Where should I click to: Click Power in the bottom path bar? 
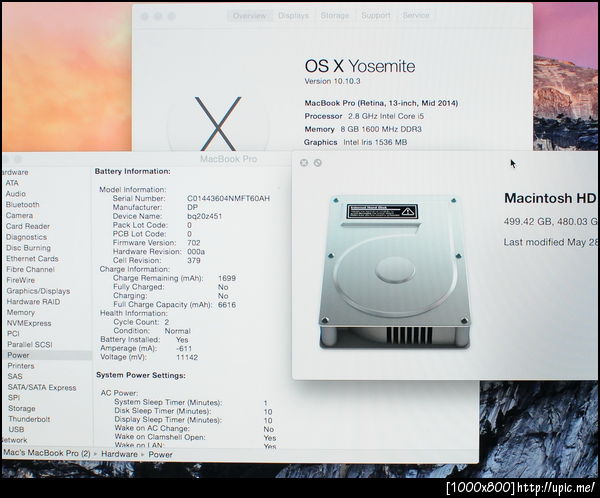coord(160,454)
